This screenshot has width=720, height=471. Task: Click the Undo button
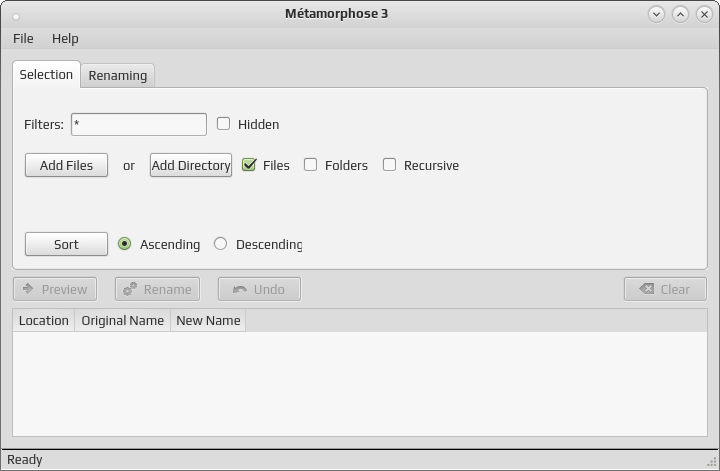click(x=259, y=289)
